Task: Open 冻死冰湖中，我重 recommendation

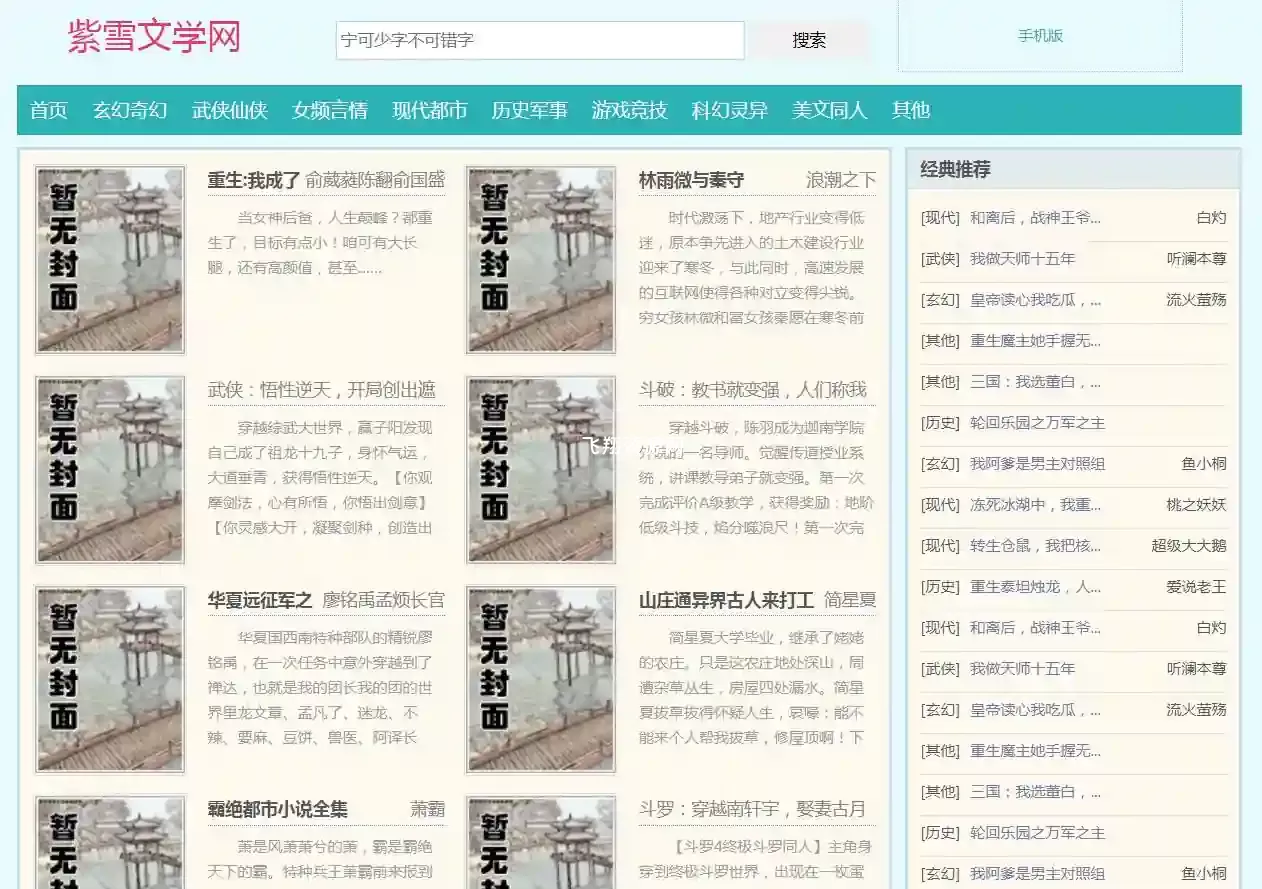Action: [x=1035, y=505]
